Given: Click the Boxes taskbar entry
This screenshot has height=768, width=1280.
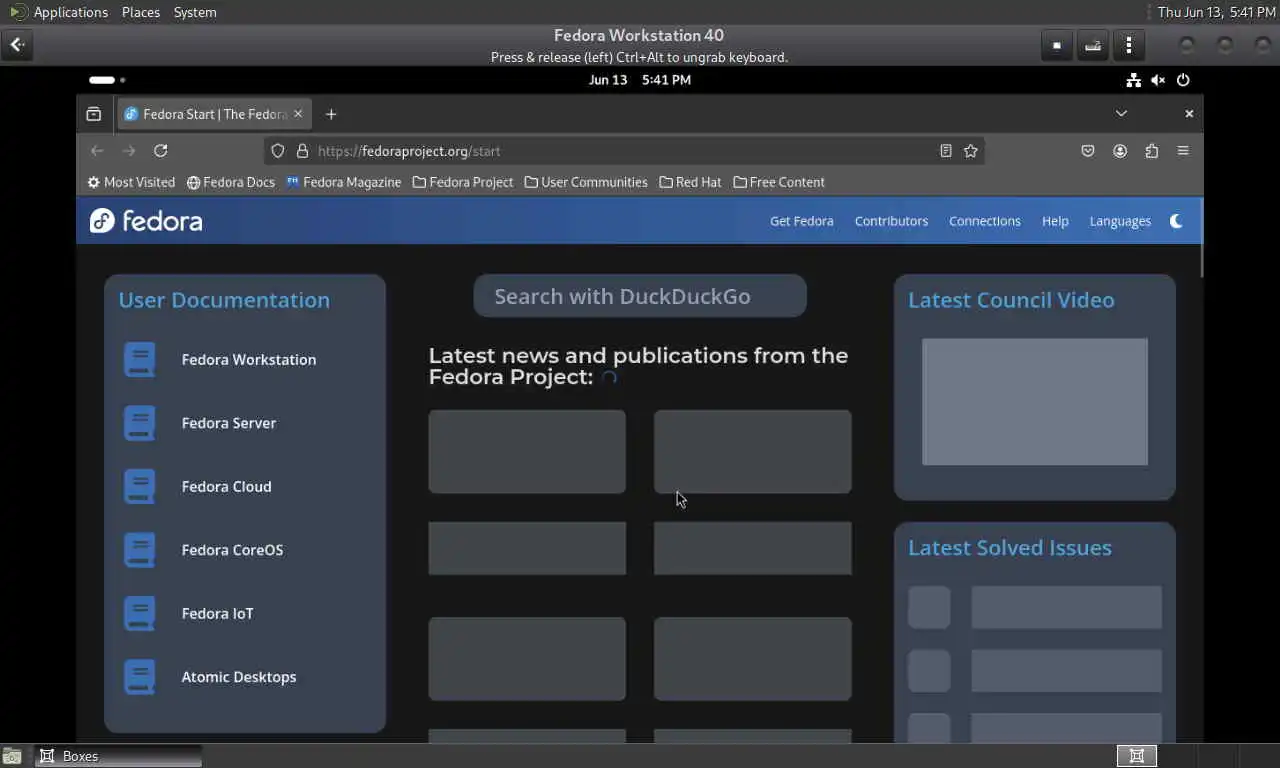Looking at the screenshot, I should [x=118, y=756].
